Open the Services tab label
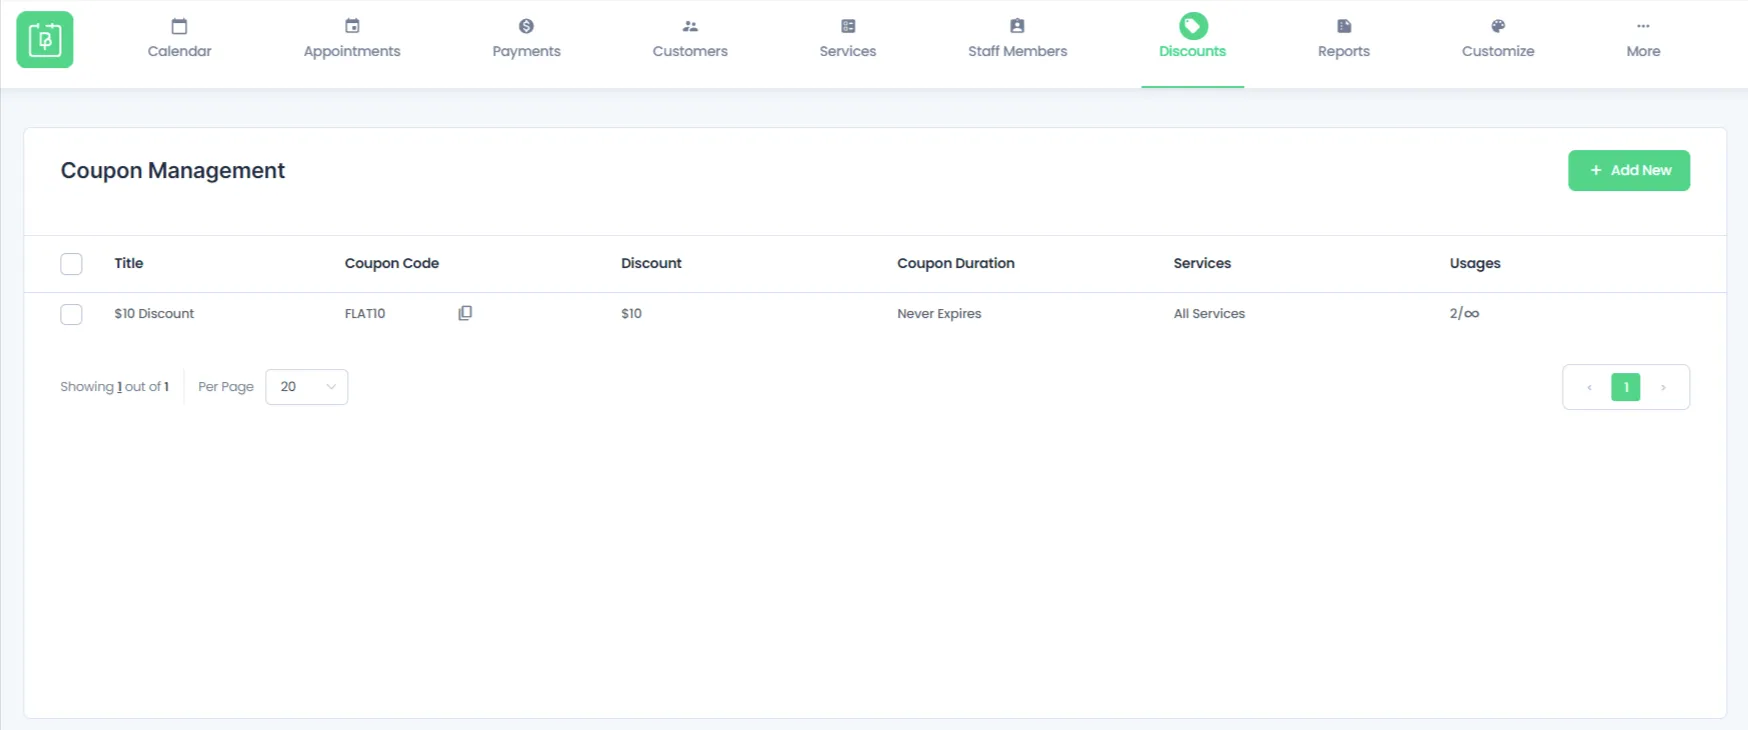Viewport: 1748px width, 730px height. (x=848, y=51)
